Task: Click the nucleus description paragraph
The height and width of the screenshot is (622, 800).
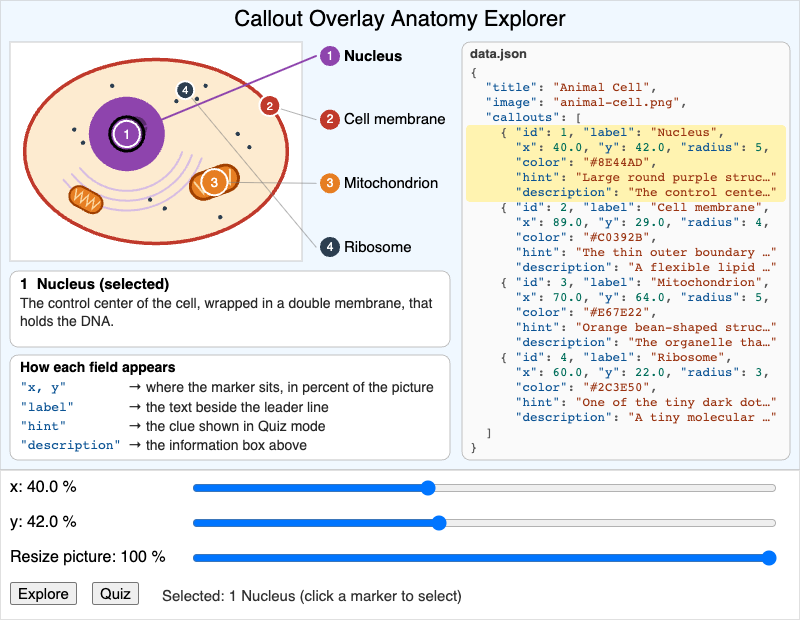Action: (226, 312)
